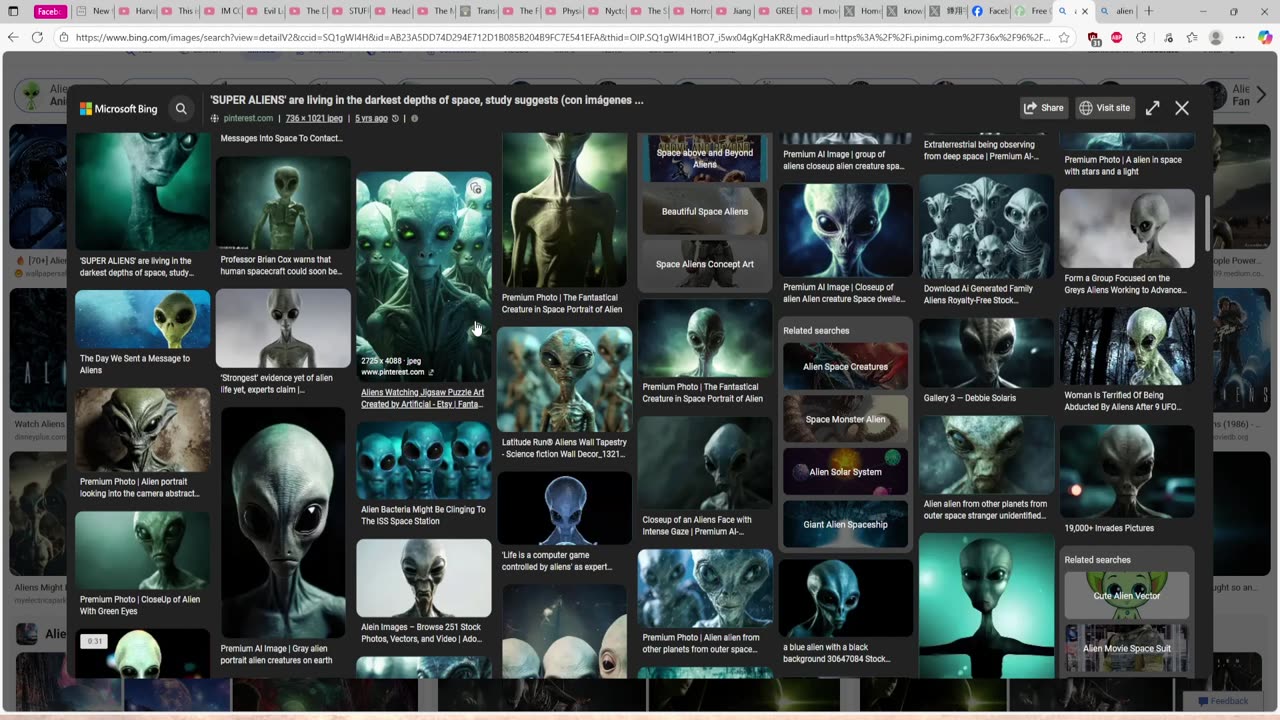This screenshot has height=720, width=1280.
Task: Open Closeup of an Aliens Face image
Action: click(705, 463)
